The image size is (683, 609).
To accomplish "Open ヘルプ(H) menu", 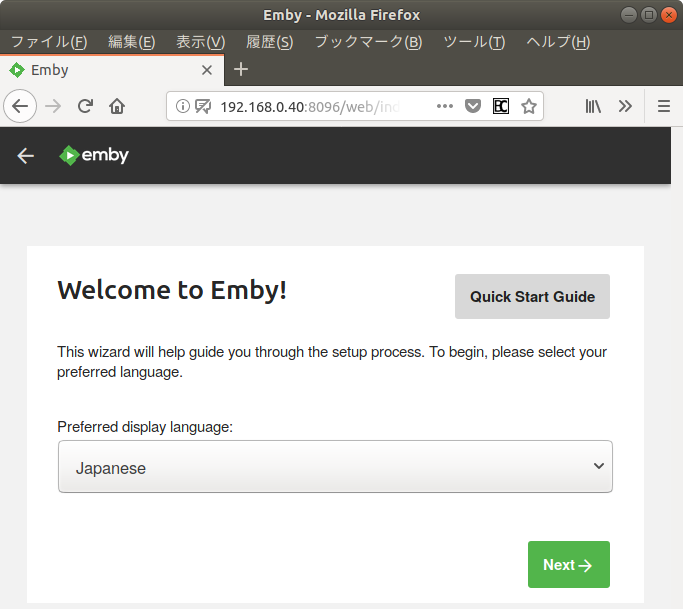I will coord(558,42).
